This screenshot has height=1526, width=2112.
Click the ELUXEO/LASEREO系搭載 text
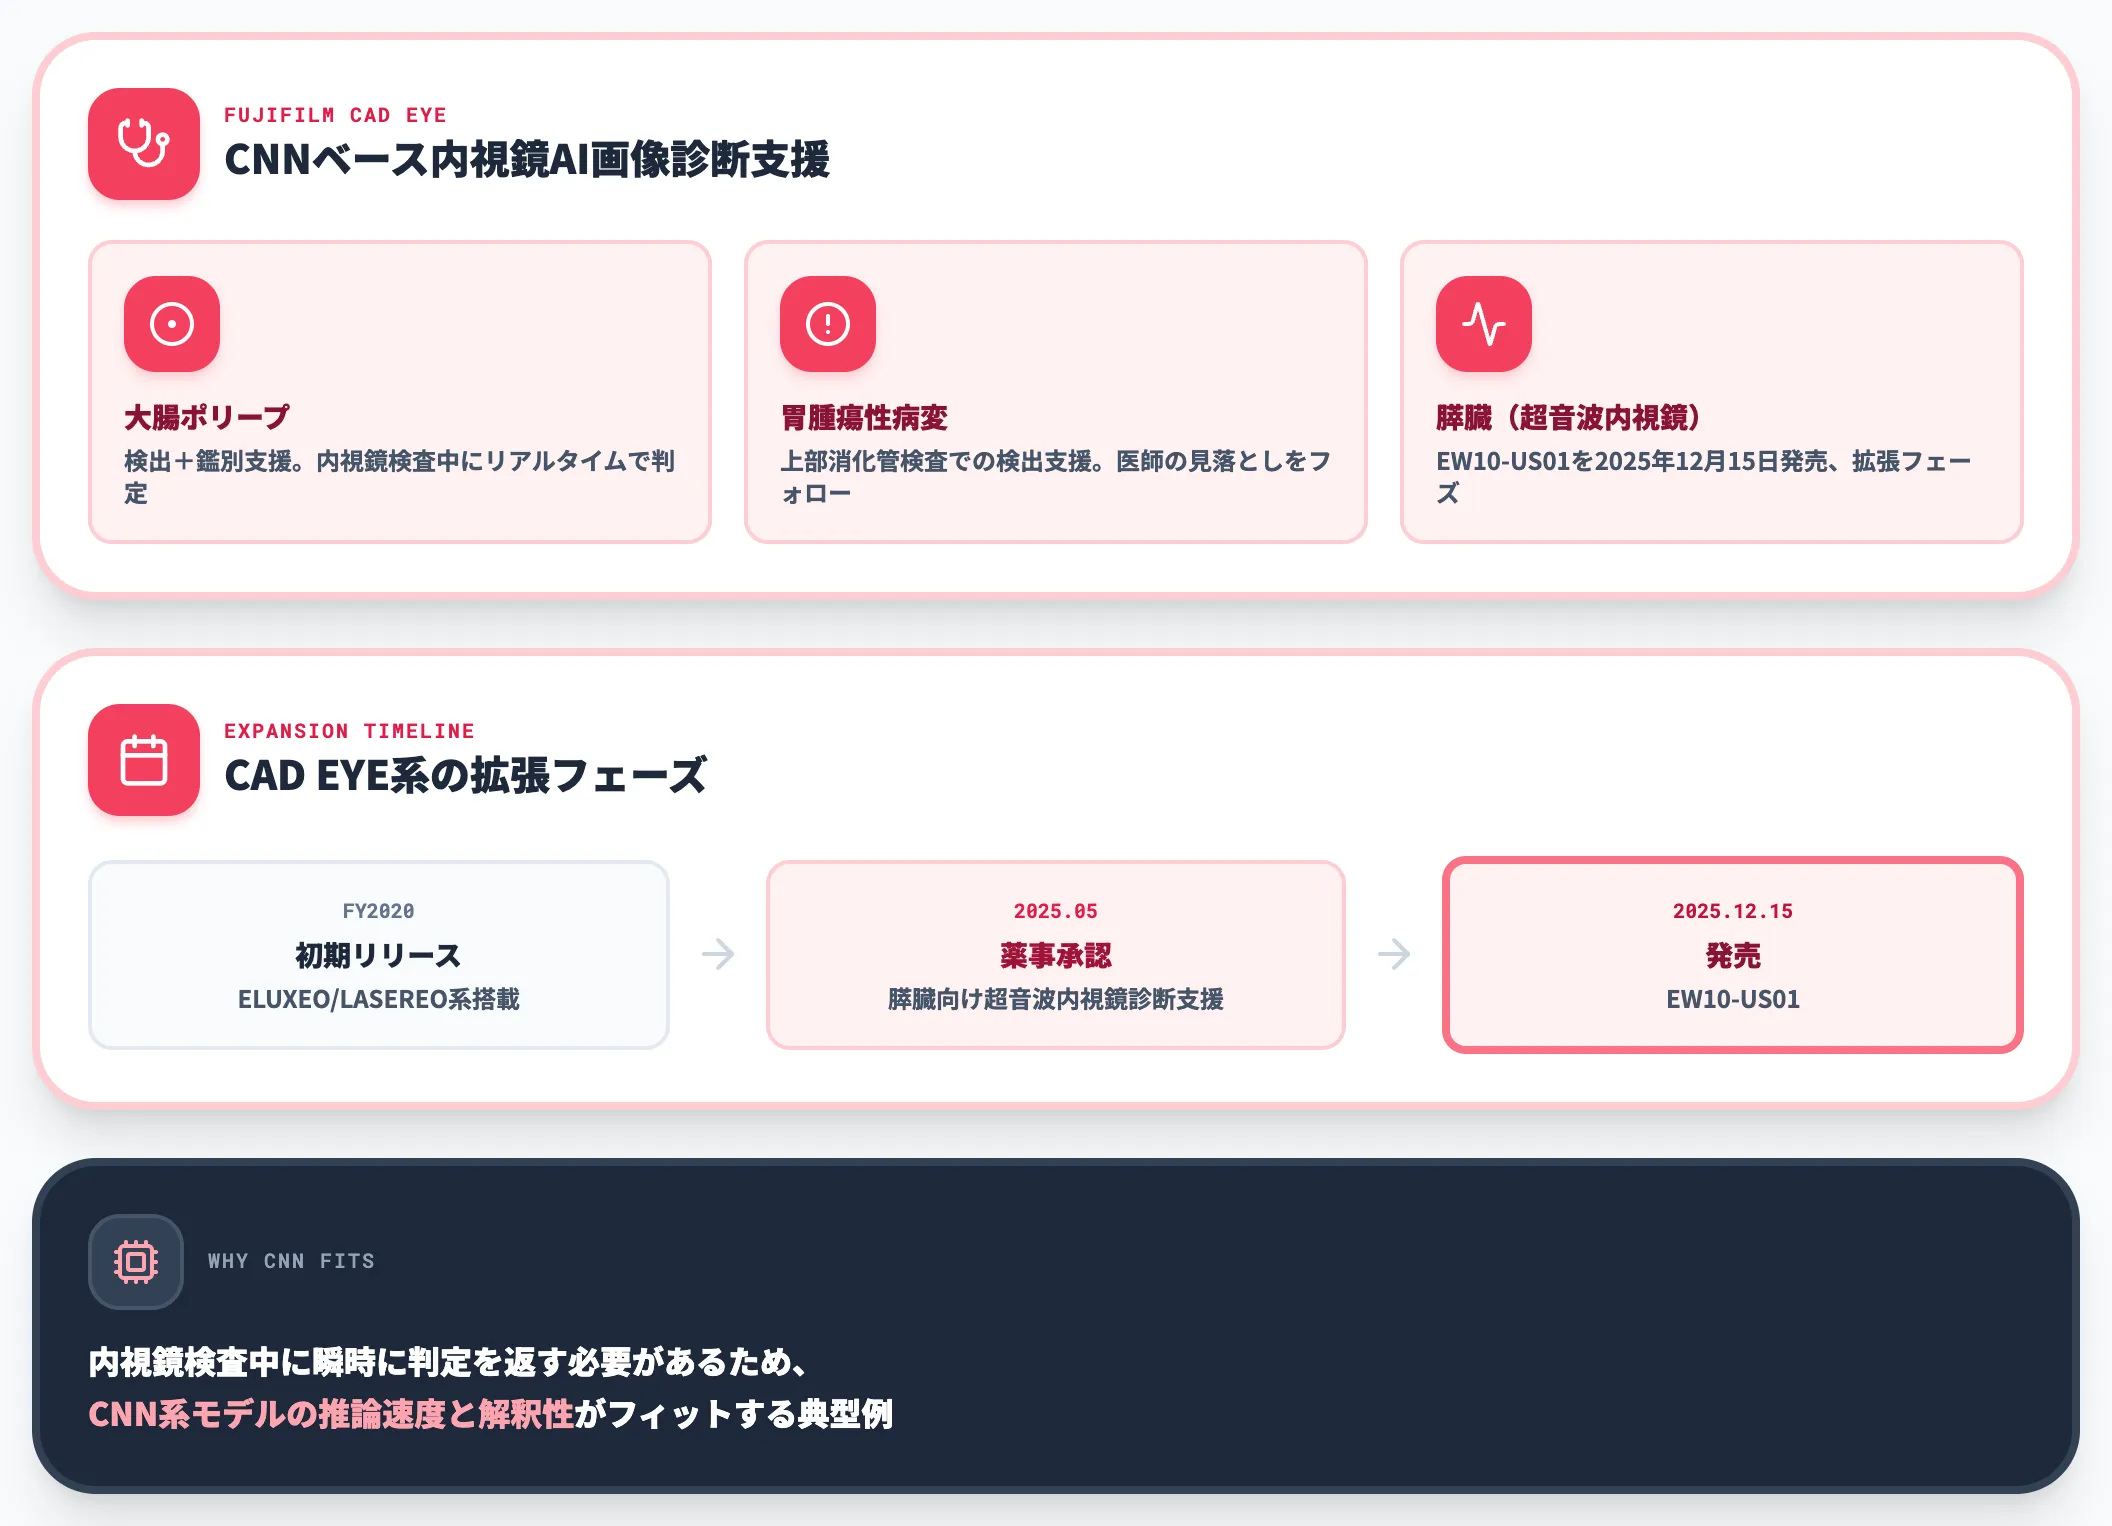[379, 999]
